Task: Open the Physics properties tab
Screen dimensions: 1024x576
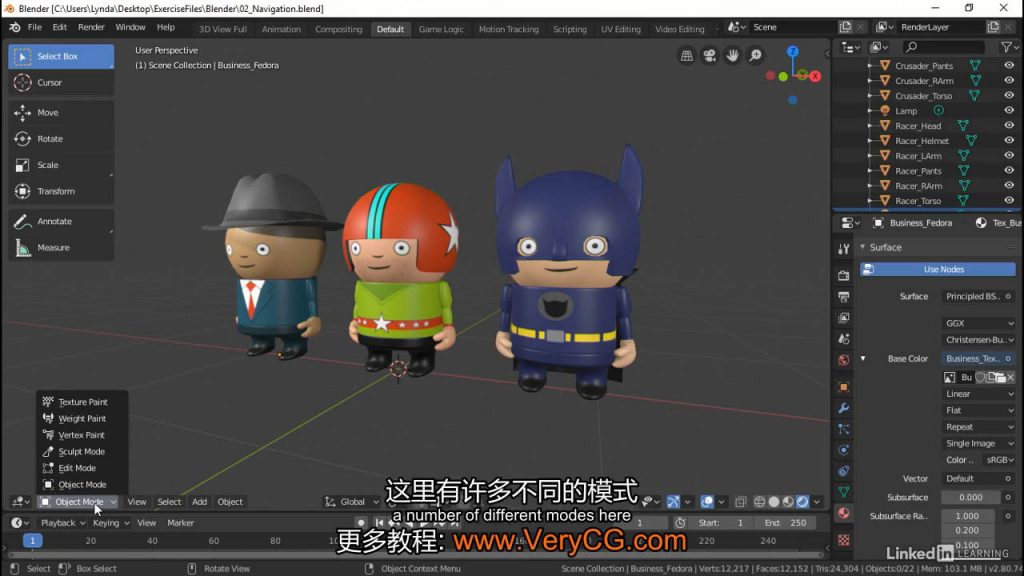Action: [844, 450]
